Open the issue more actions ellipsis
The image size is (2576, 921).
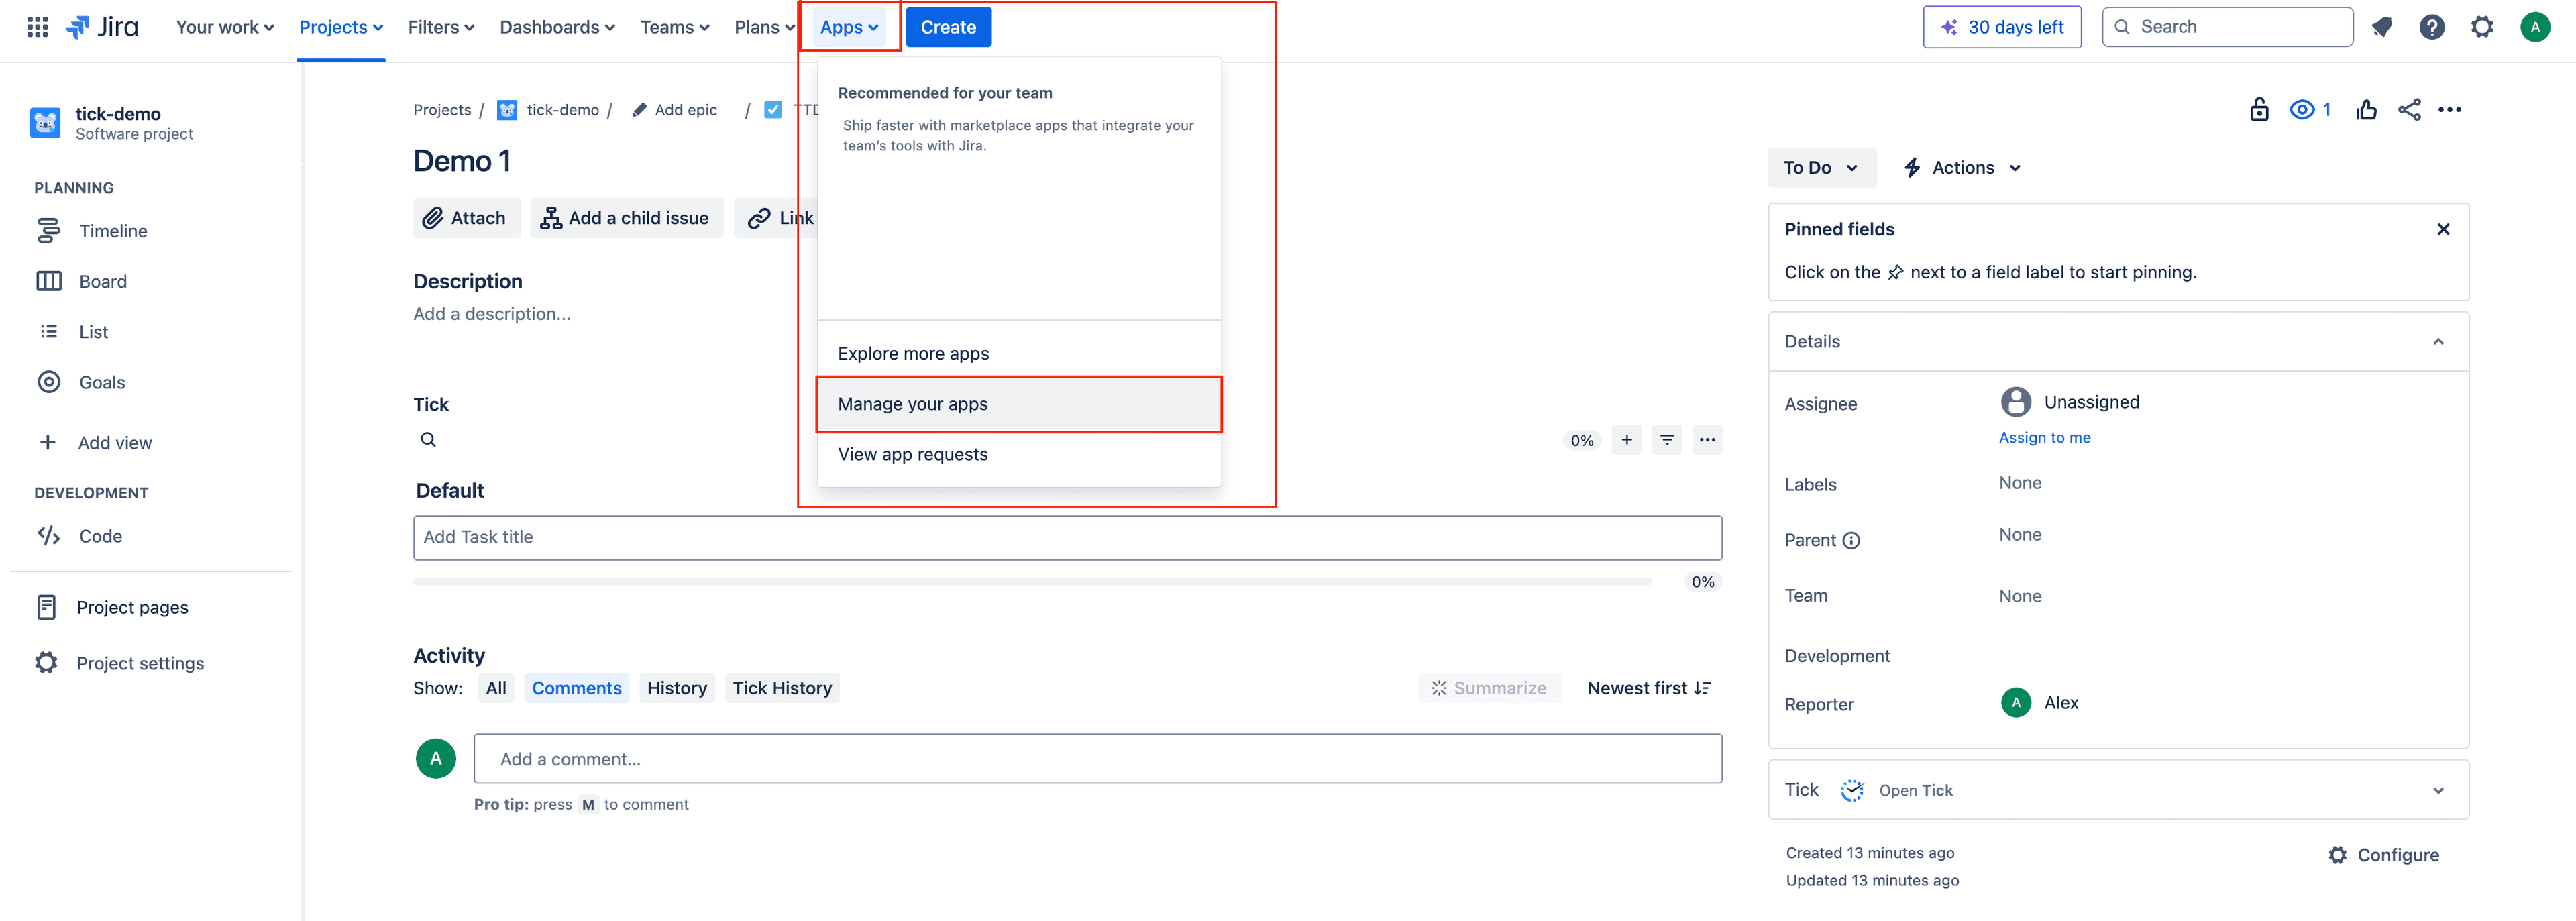[2450, 109]
